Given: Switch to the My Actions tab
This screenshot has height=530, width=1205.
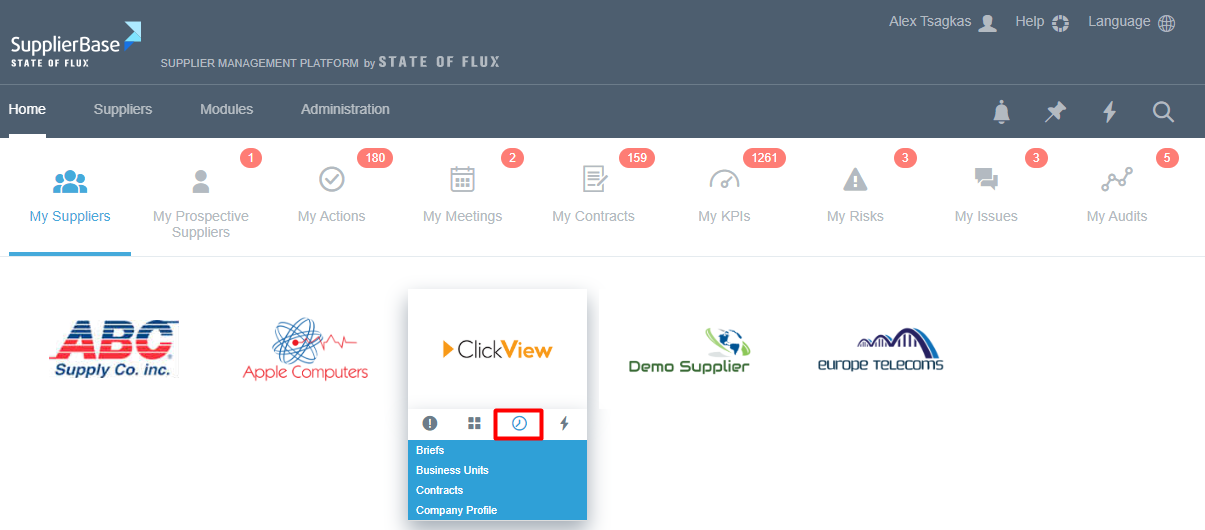Looking at the screenshot, I should coord(331,196).
